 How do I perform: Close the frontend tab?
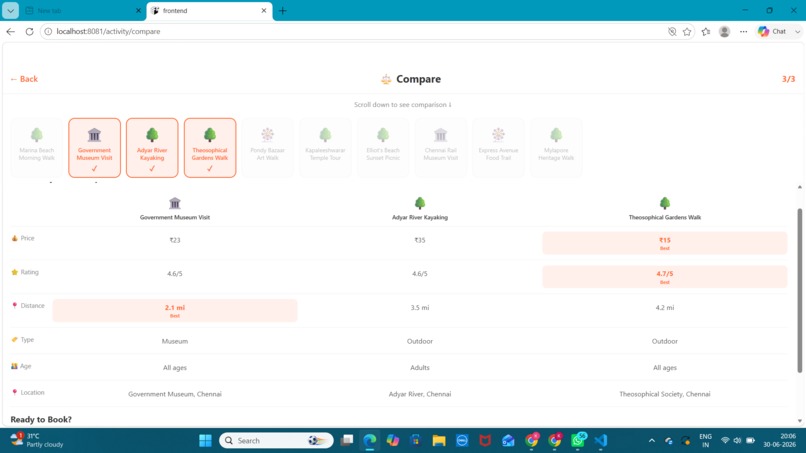(264, 10)
